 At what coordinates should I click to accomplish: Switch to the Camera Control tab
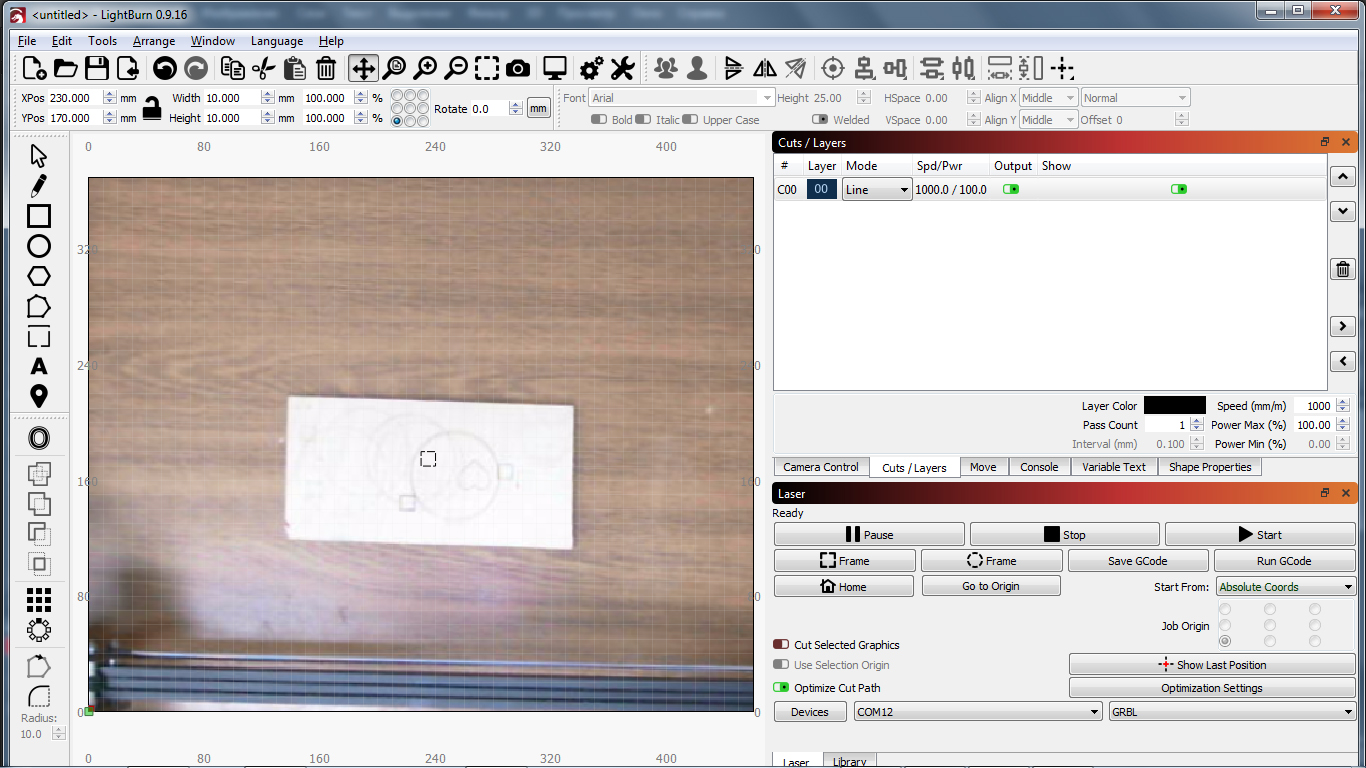(x=821, y=467)
